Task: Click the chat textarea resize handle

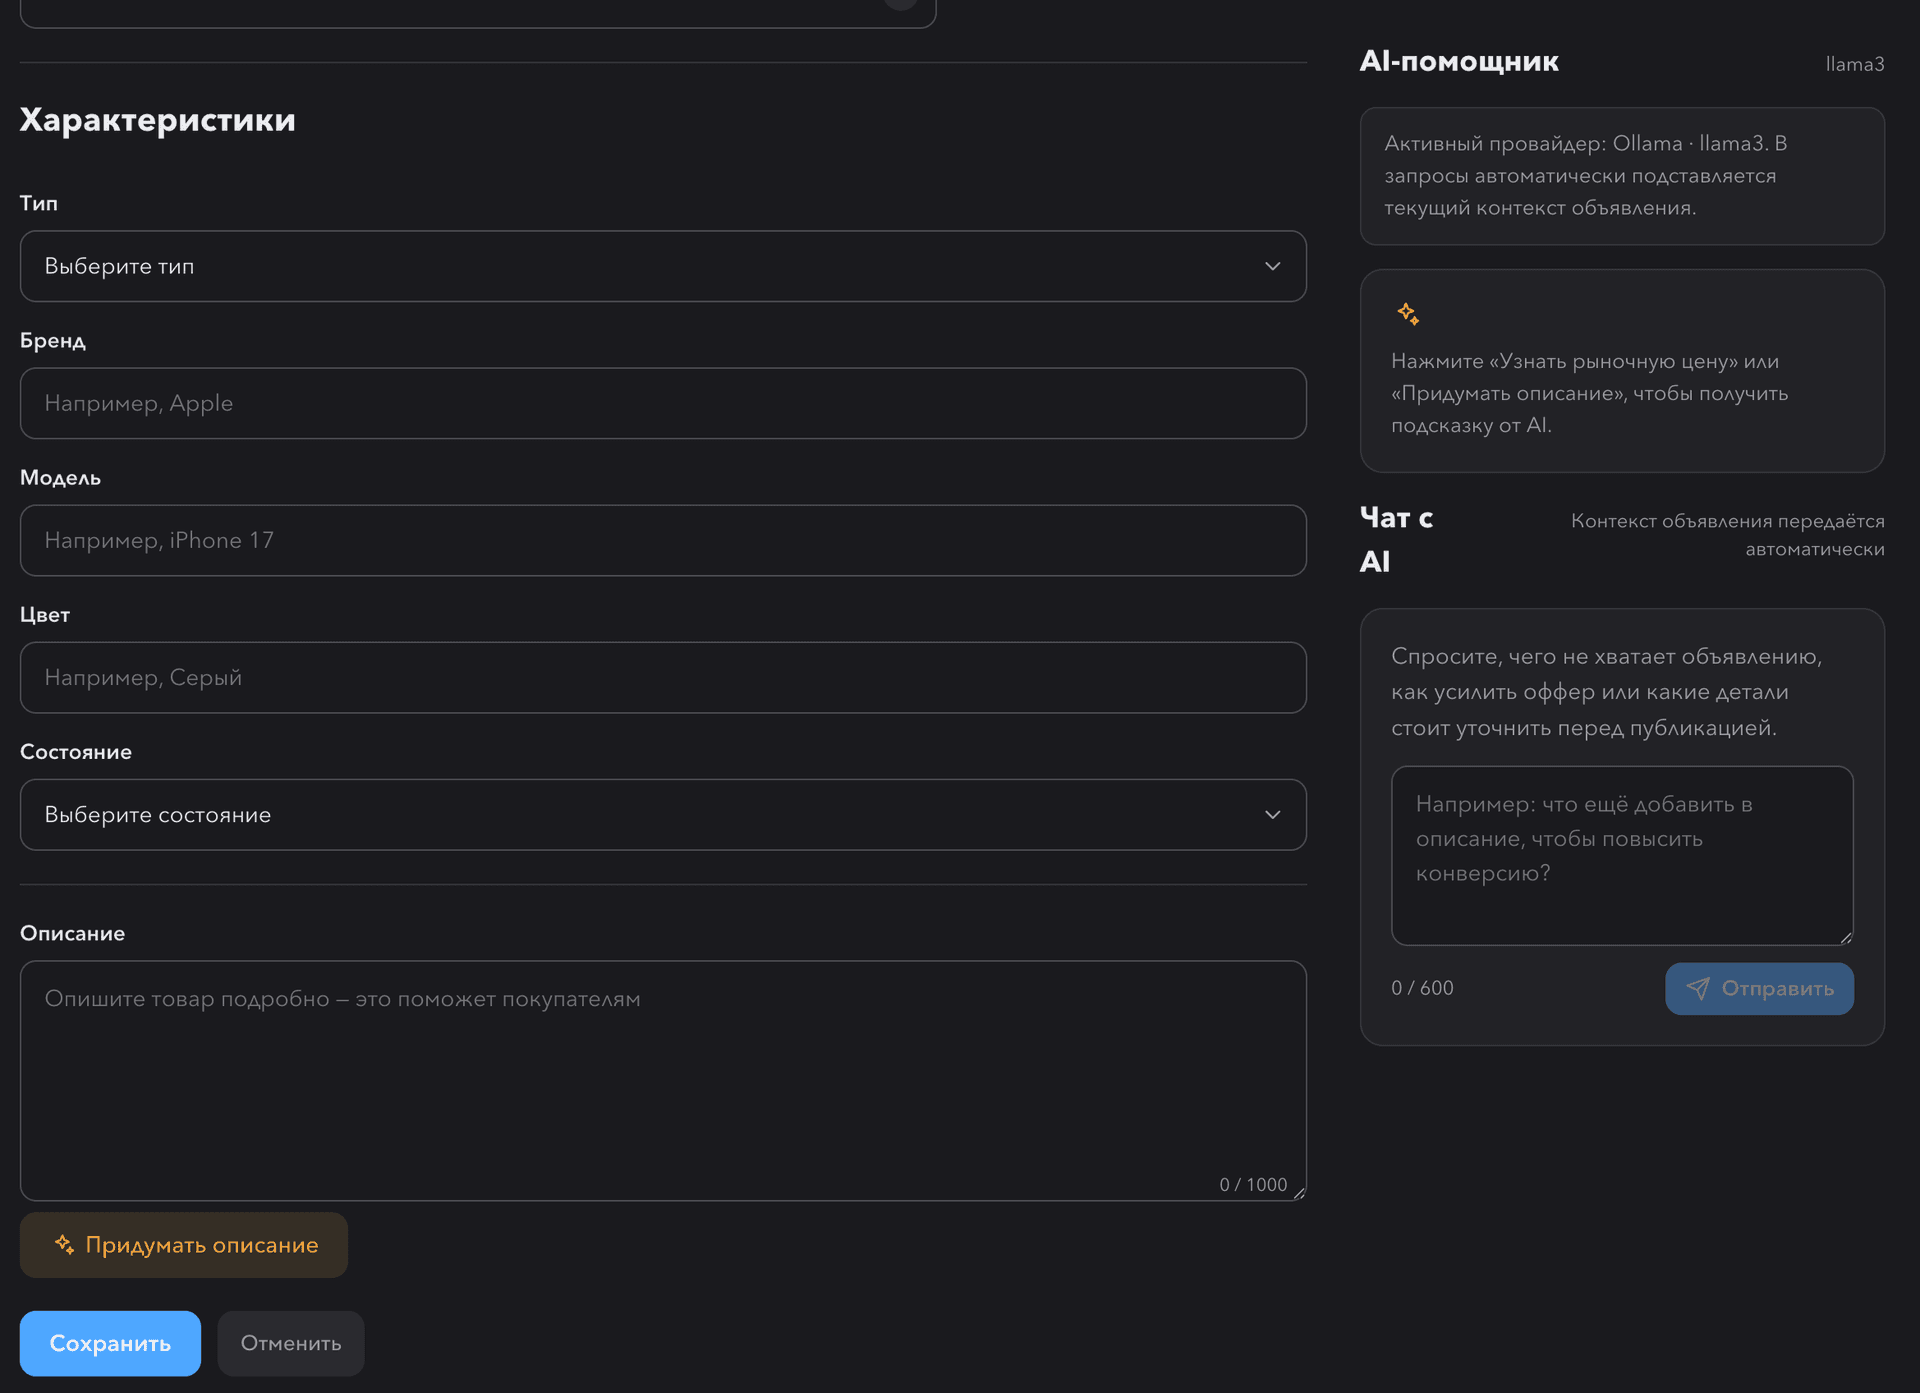Action: [x=1846, y=938]
